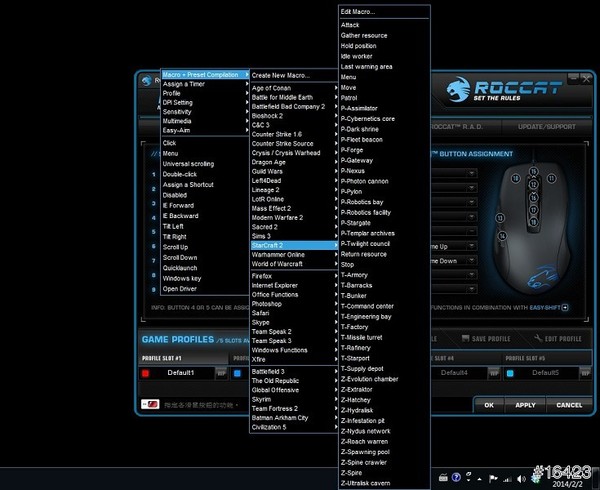Screen dimensions: 600x490
Task: Expand the DPI Setting submenu
Action: point(205,103)
